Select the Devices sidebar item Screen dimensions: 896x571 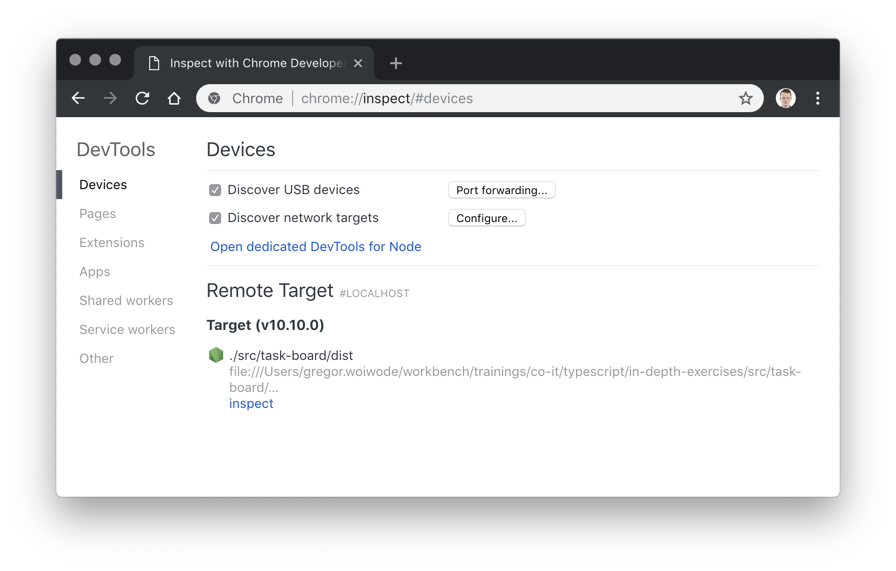pyautogui.click(x=103, y=185)
